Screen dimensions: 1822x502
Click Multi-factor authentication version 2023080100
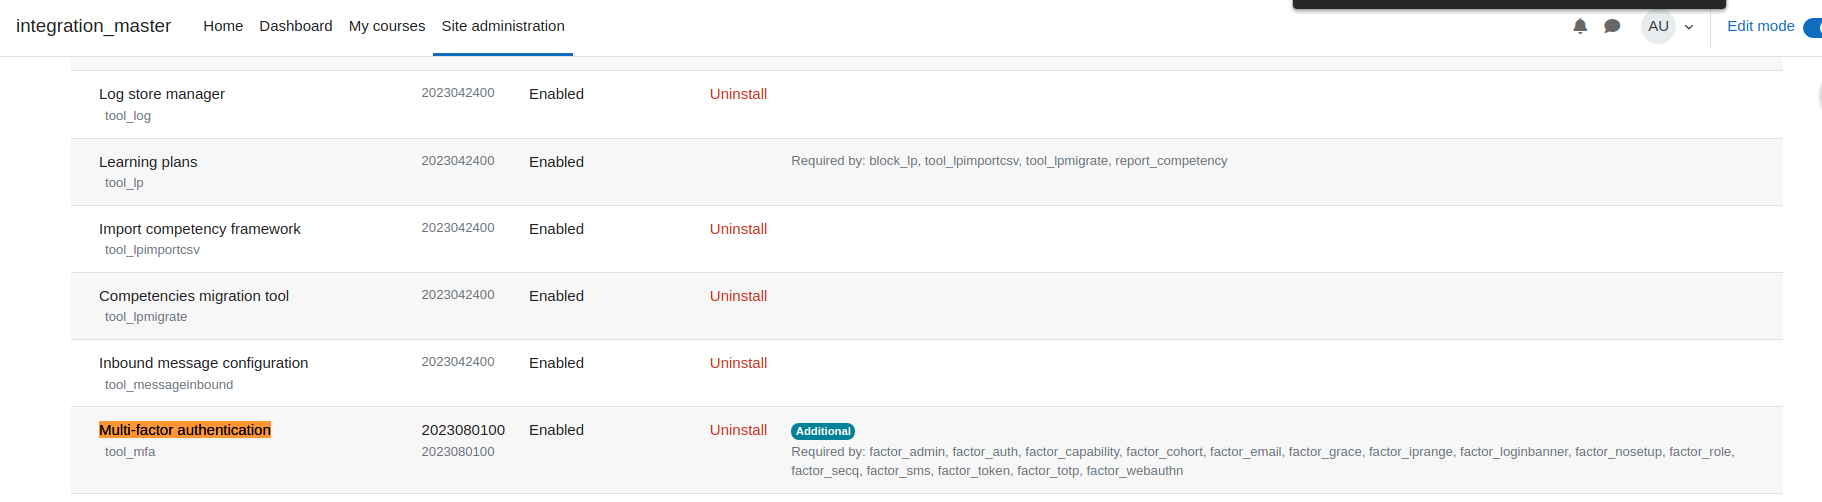[x=463, y=430]
